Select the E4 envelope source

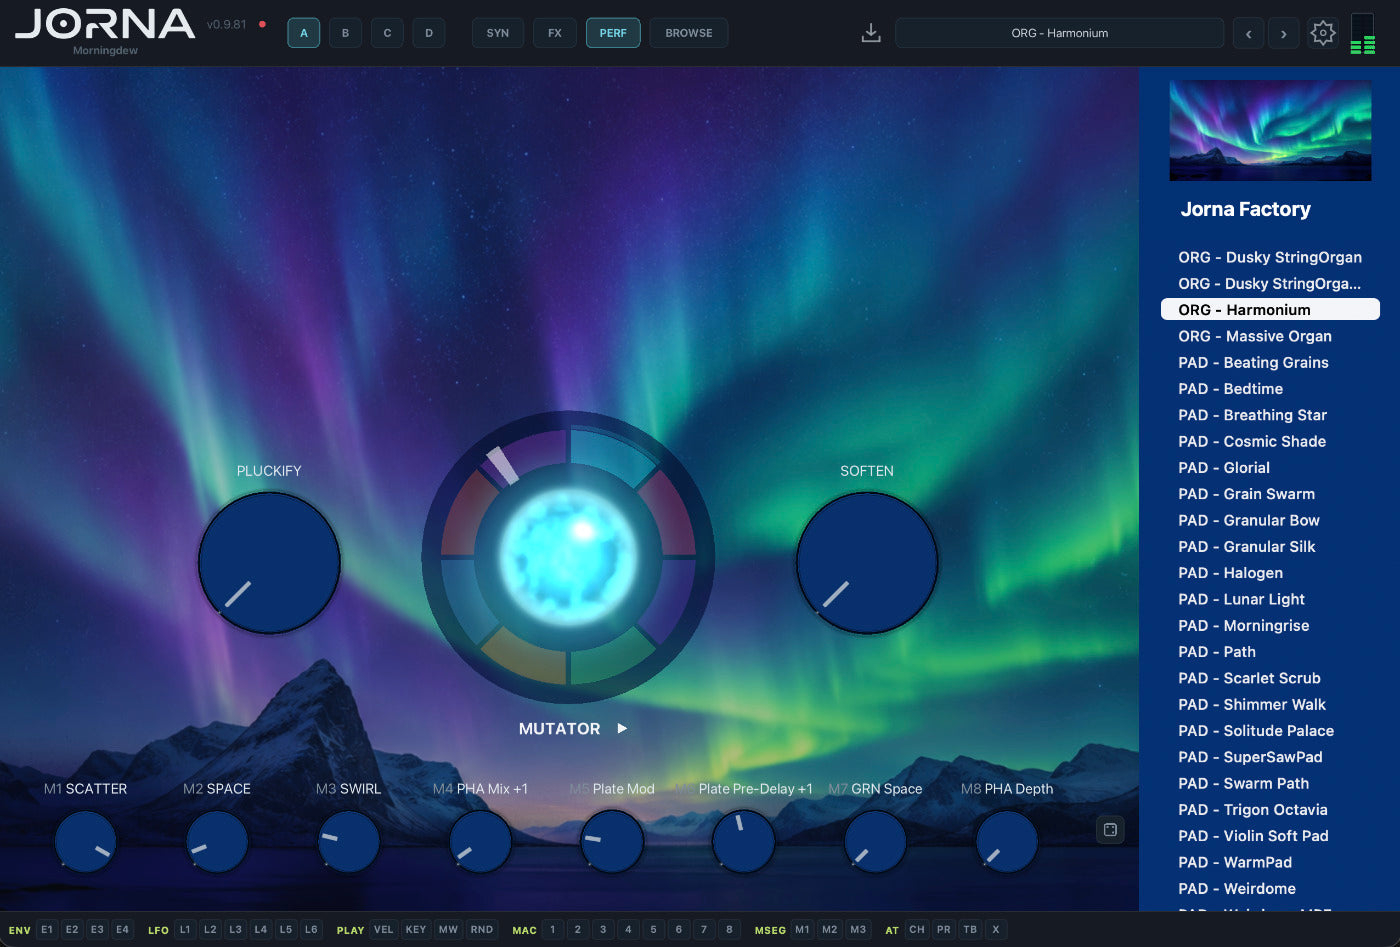point(122,930)
